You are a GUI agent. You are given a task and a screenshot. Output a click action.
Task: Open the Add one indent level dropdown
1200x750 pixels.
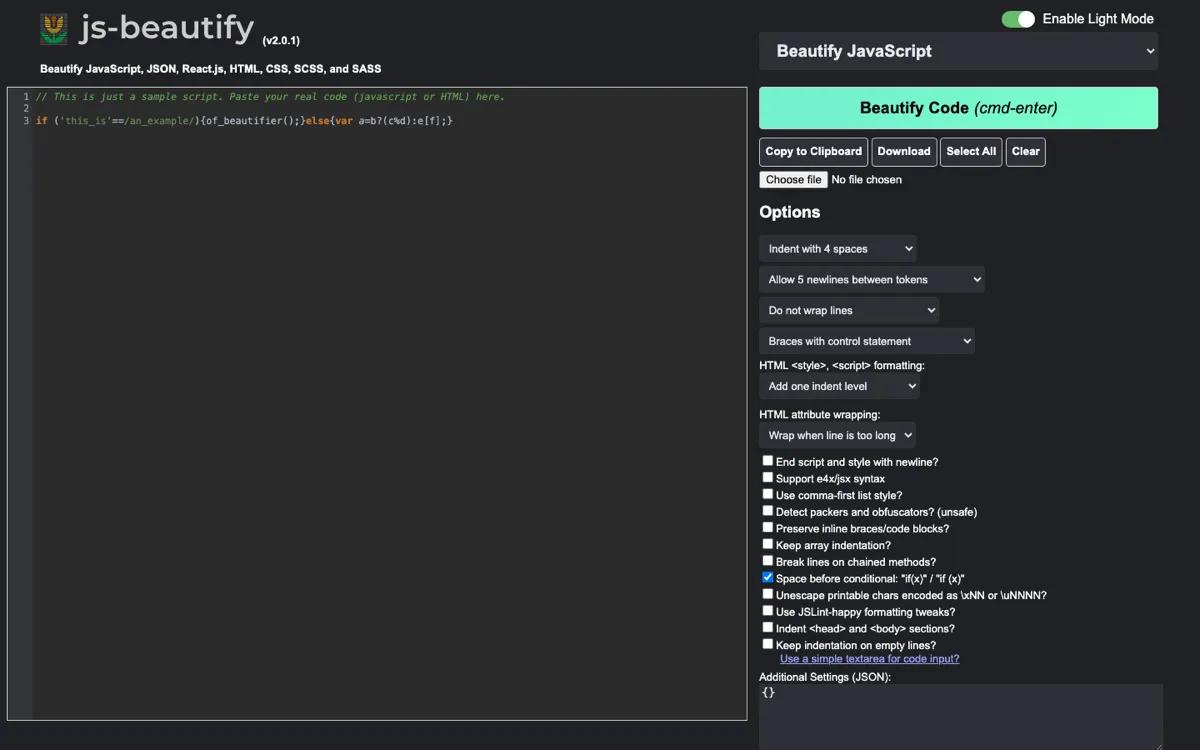coord(839,386)
